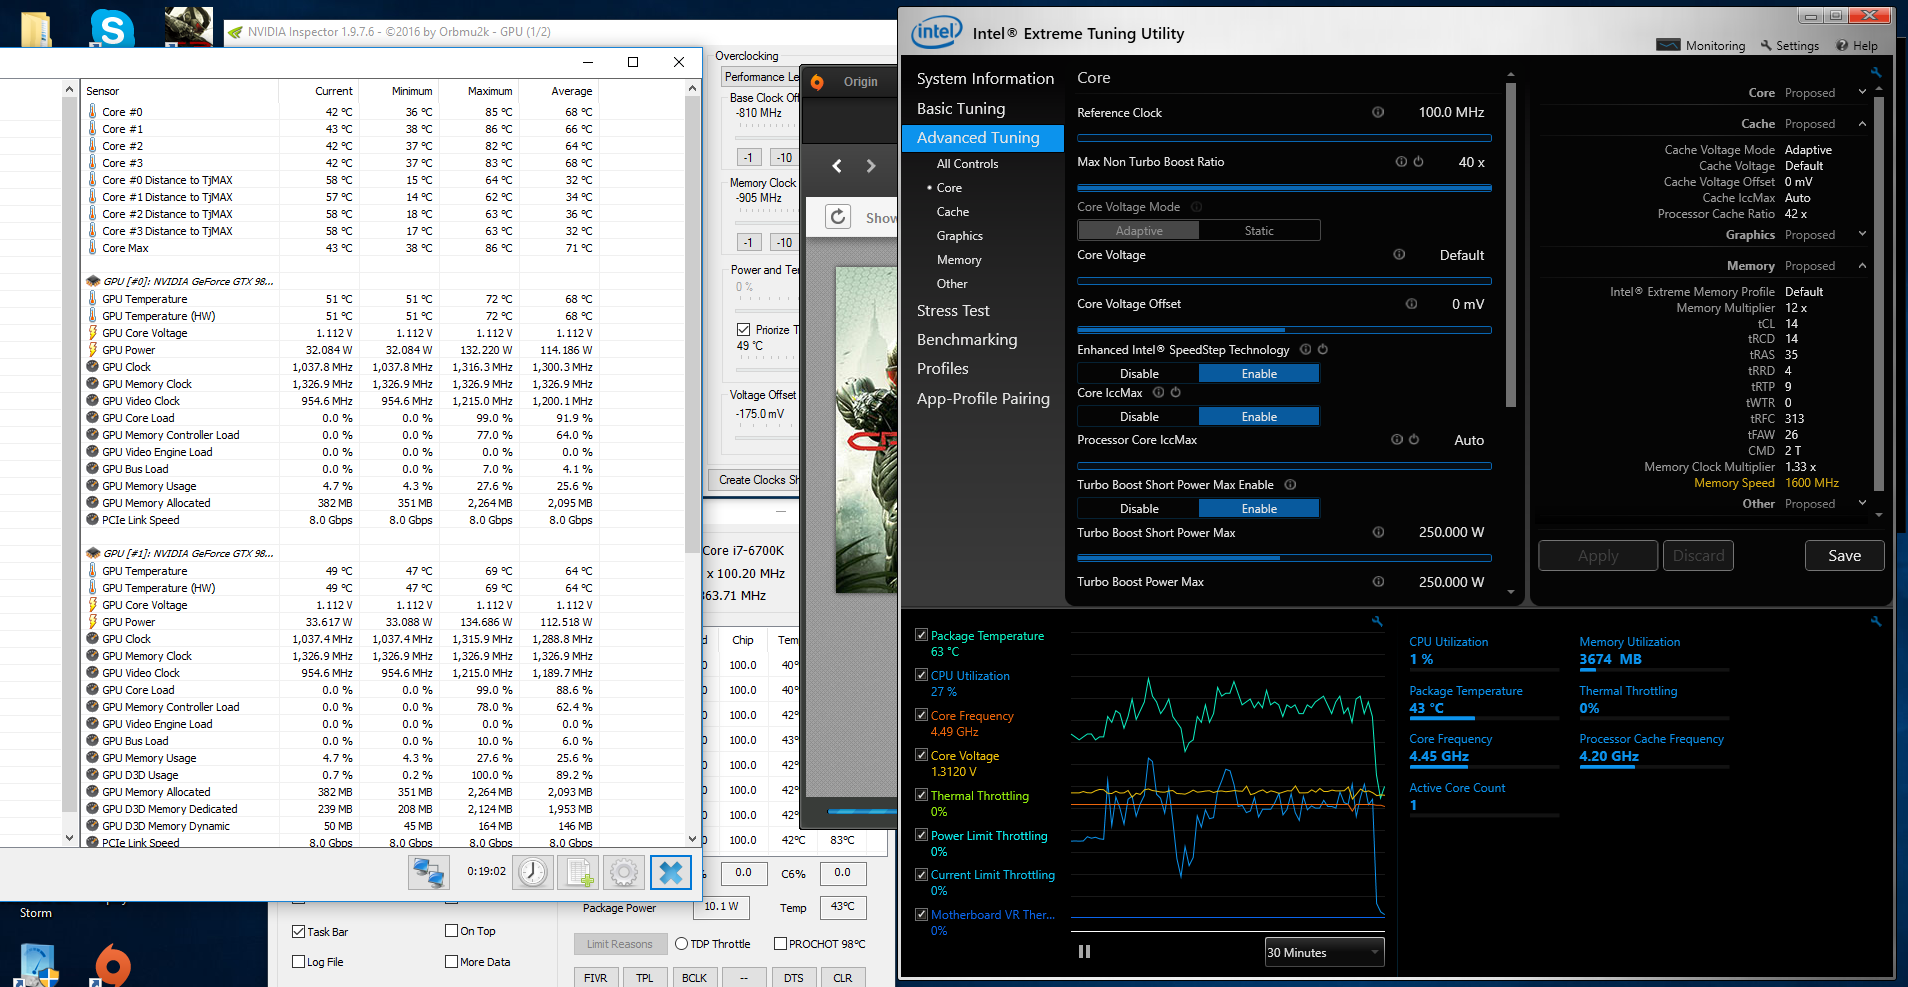The width and height of the screenshot is (1908, 987).
Task: Collapse the Cache proposed section
Action: click(1862, 124)
